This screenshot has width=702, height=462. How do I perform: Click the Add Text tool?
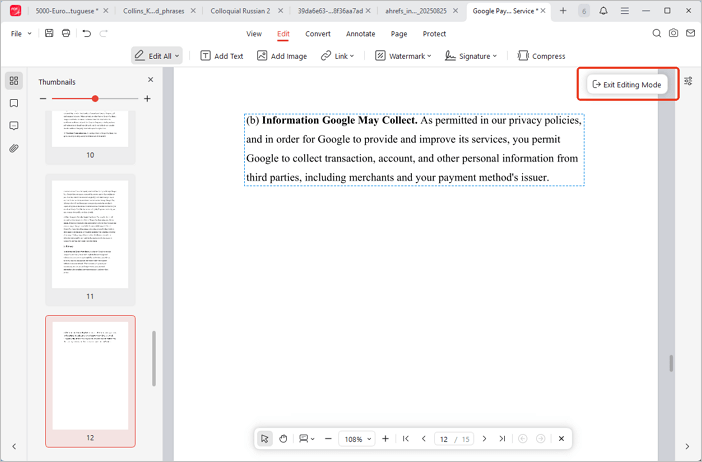coord(222,56)
